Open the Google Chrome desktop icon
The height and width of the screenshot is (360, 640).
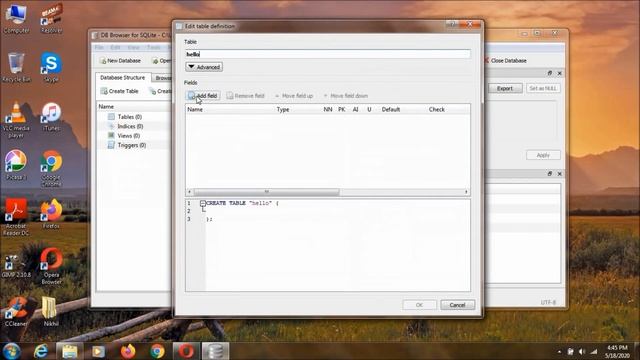[51, 169]
